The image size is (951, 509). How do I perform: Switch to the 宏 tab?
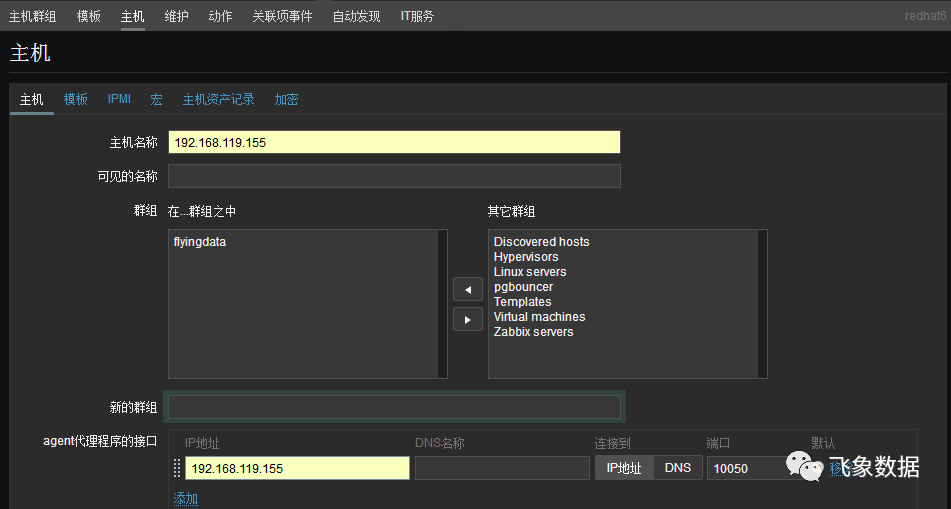pyautogui.click(x=156, y=99)
